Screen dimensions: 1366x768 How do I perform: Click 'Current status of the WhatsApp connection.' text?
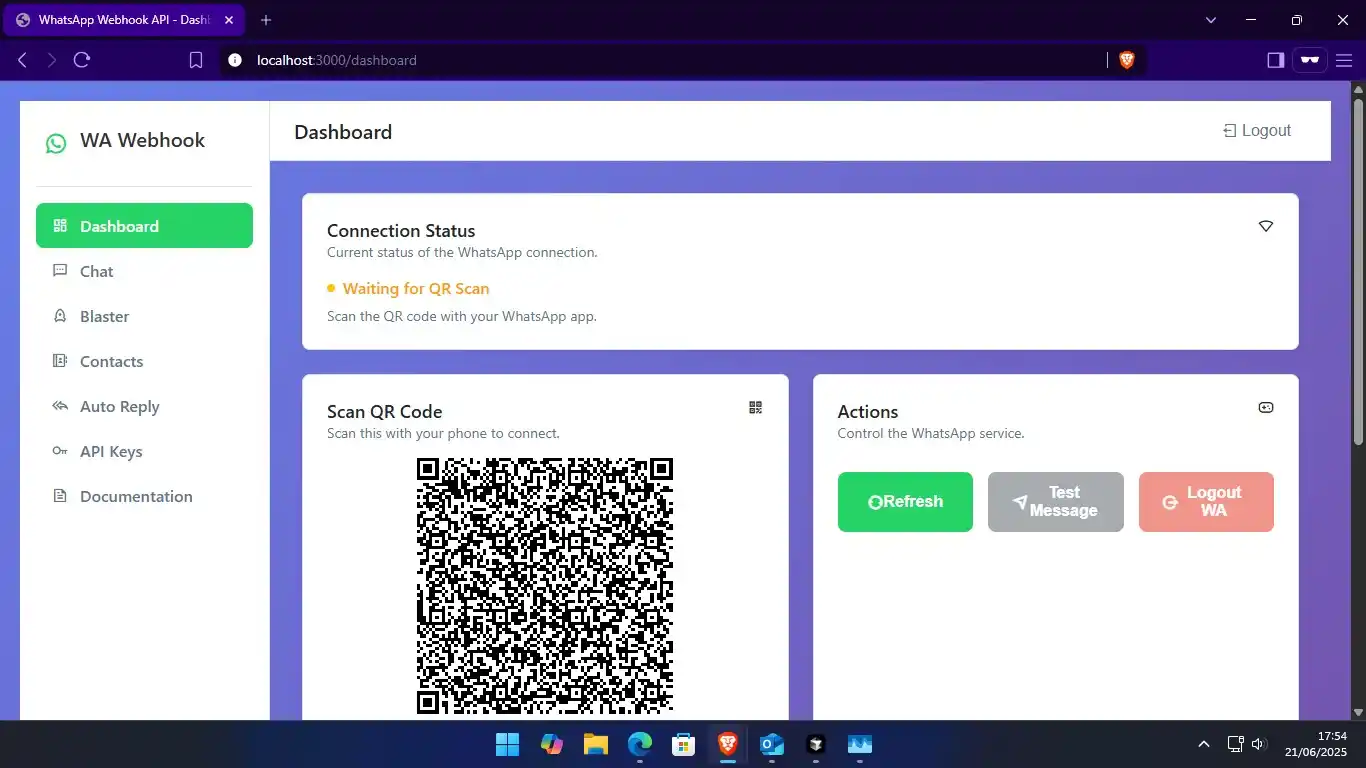462,252
